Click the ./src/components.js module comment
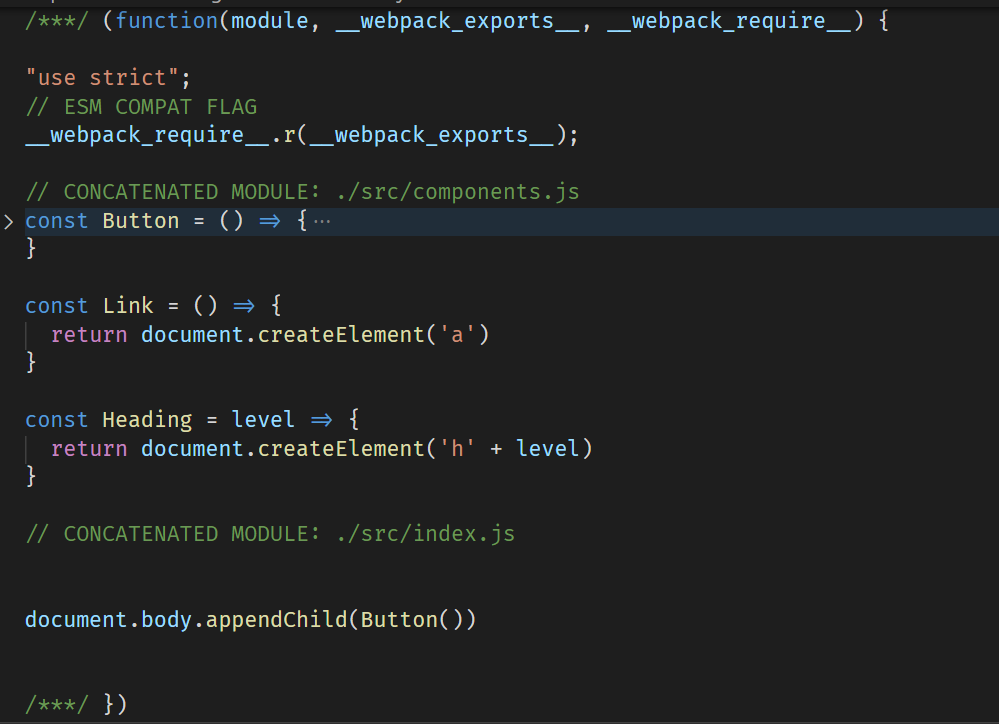The image size is (999, 724). 303,192
